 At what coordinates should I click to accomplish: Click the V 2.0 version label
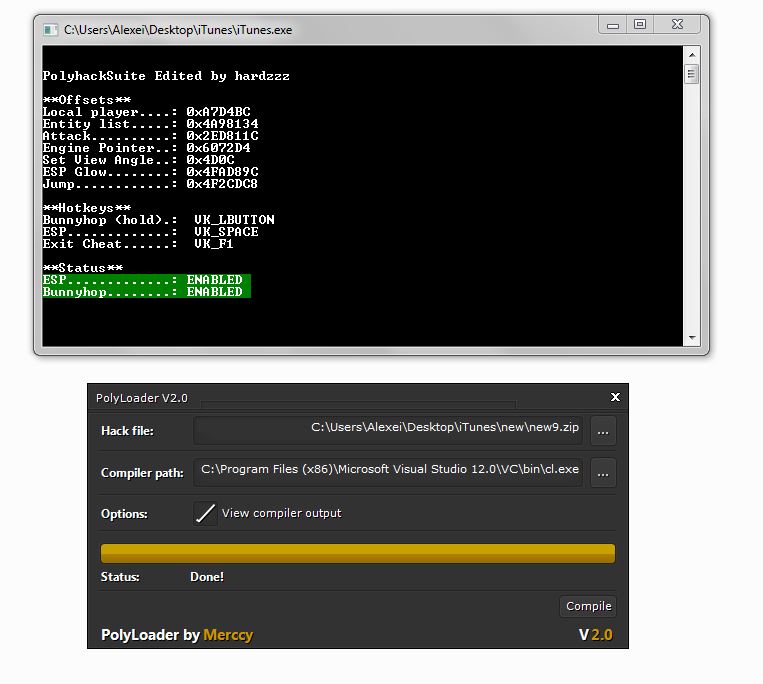tap(596, 635)
